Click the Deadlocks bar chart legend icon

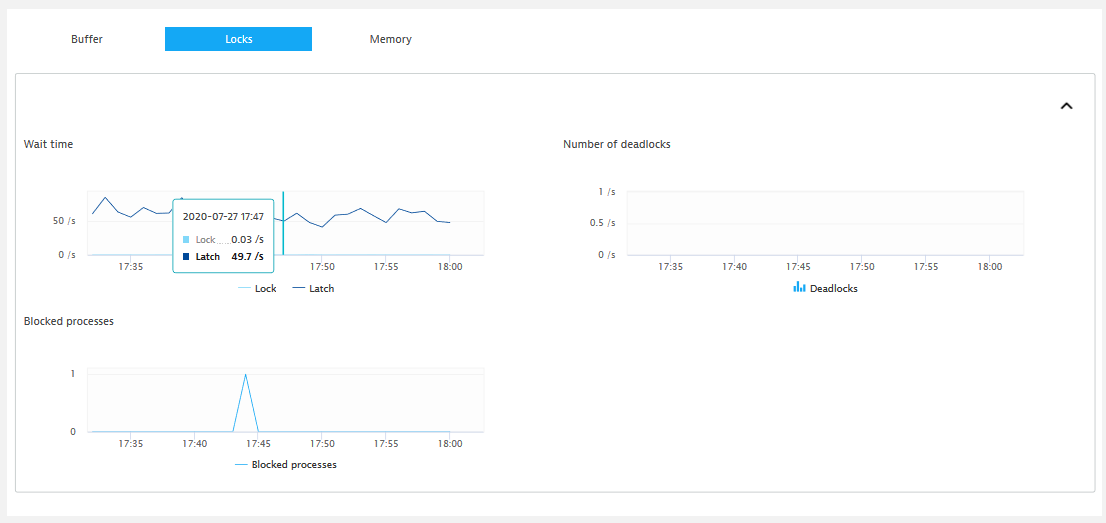click(x=799, y=287)
